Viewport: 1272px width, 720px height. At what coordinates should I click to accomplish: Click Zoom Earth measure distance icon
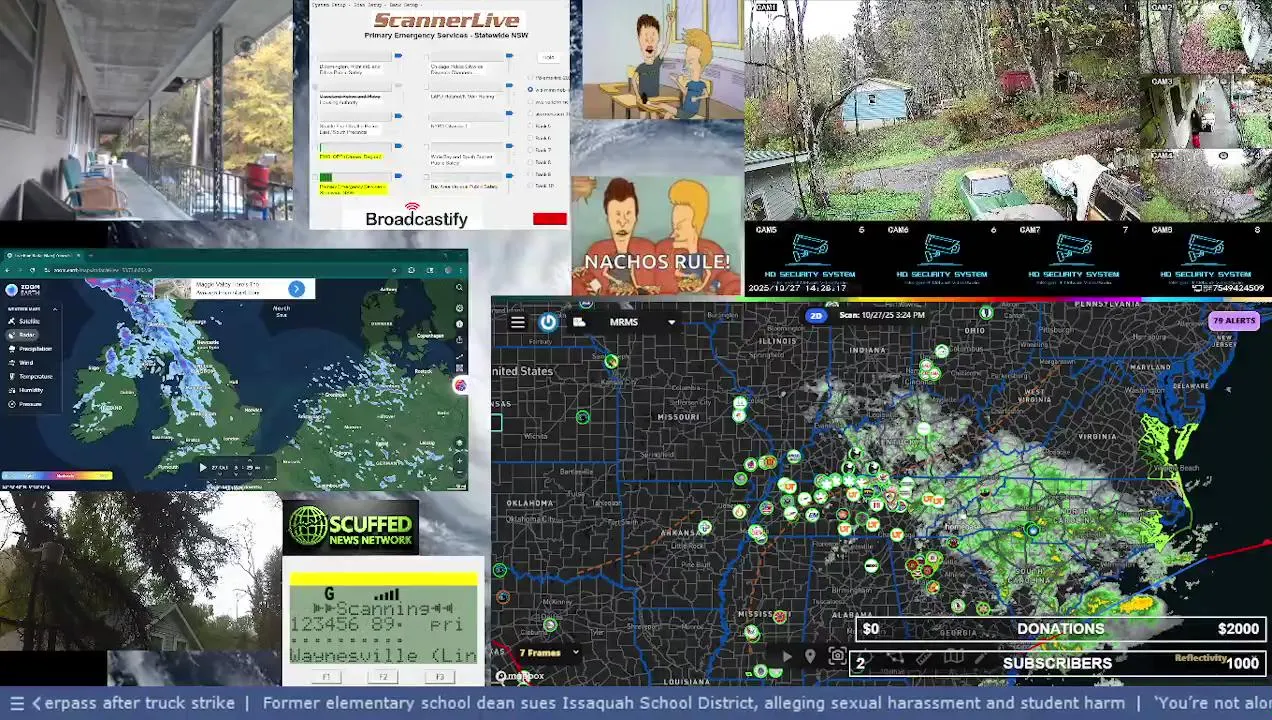459,357
